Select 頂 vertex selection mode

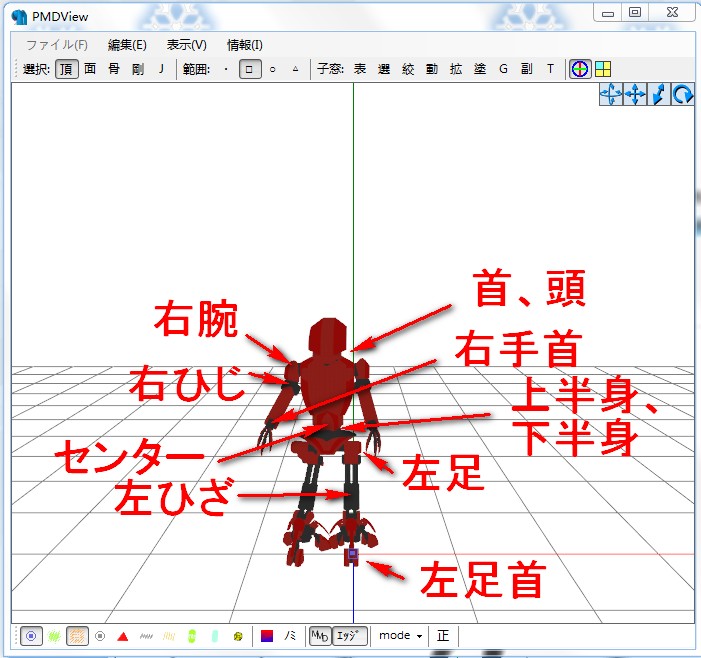(x=66, y=69)
